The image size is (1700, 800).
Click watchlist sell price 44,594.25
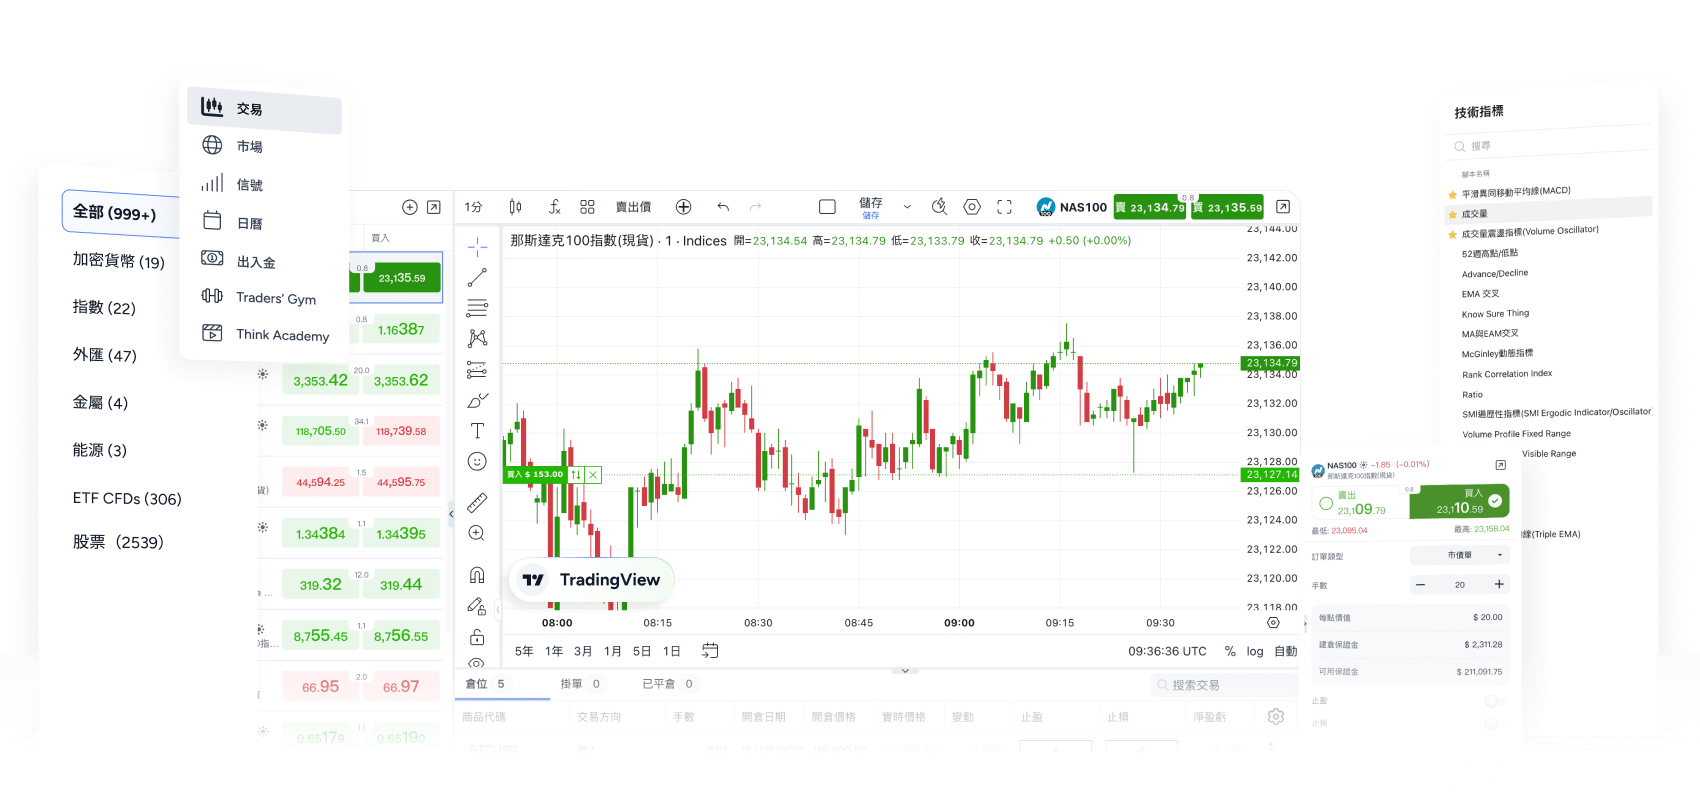[320, 482]
